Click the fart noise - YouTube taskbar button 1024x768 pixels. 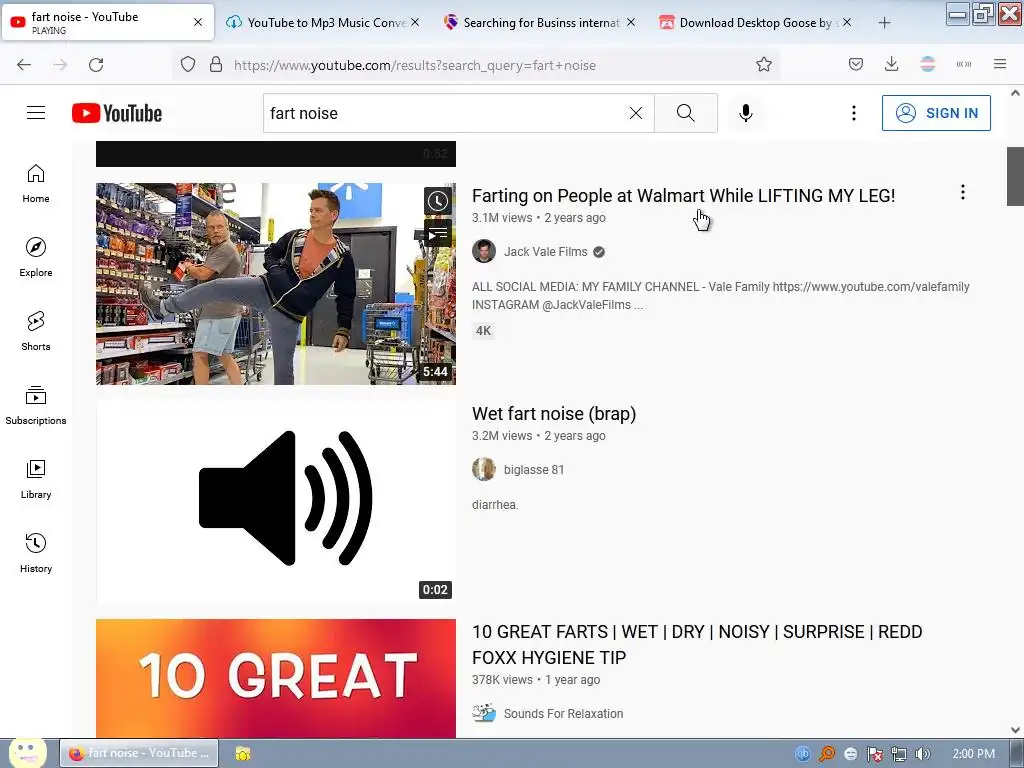tap(139, 753)
